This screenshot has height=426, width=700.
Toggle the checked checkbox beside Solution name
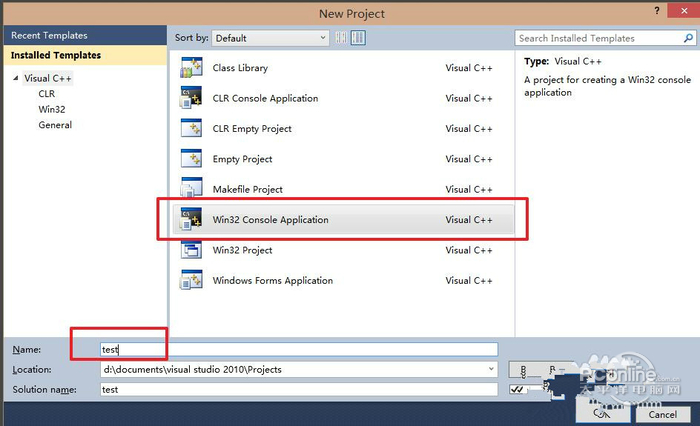[517, 389]
